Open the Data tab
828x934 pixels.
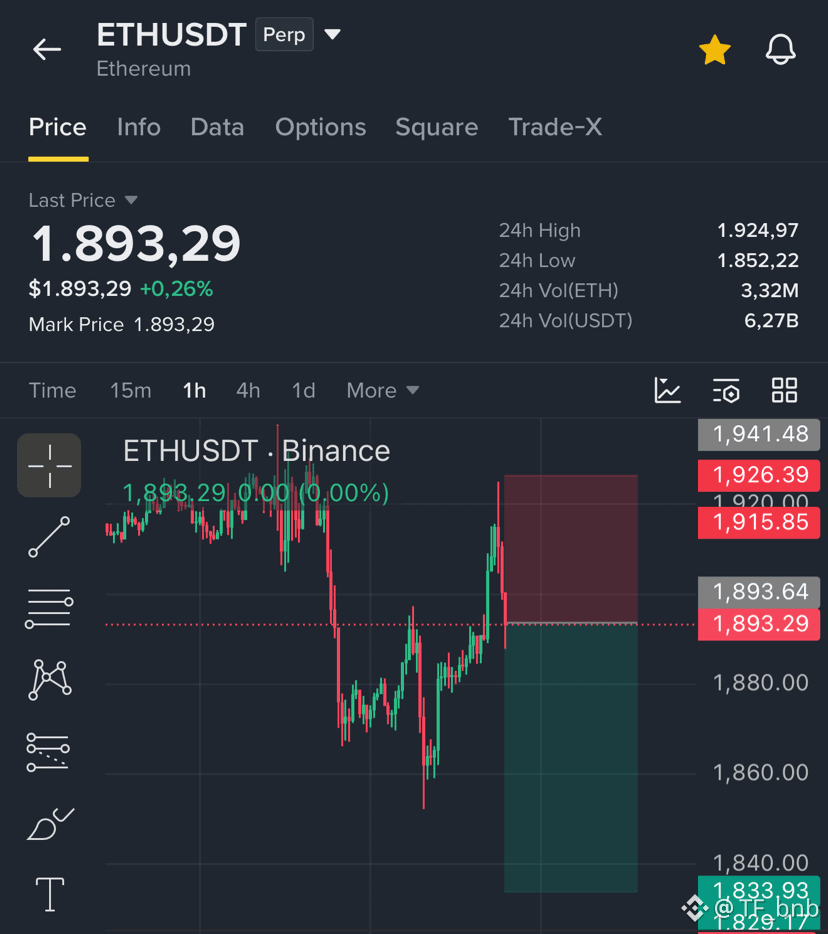point(217,127)
